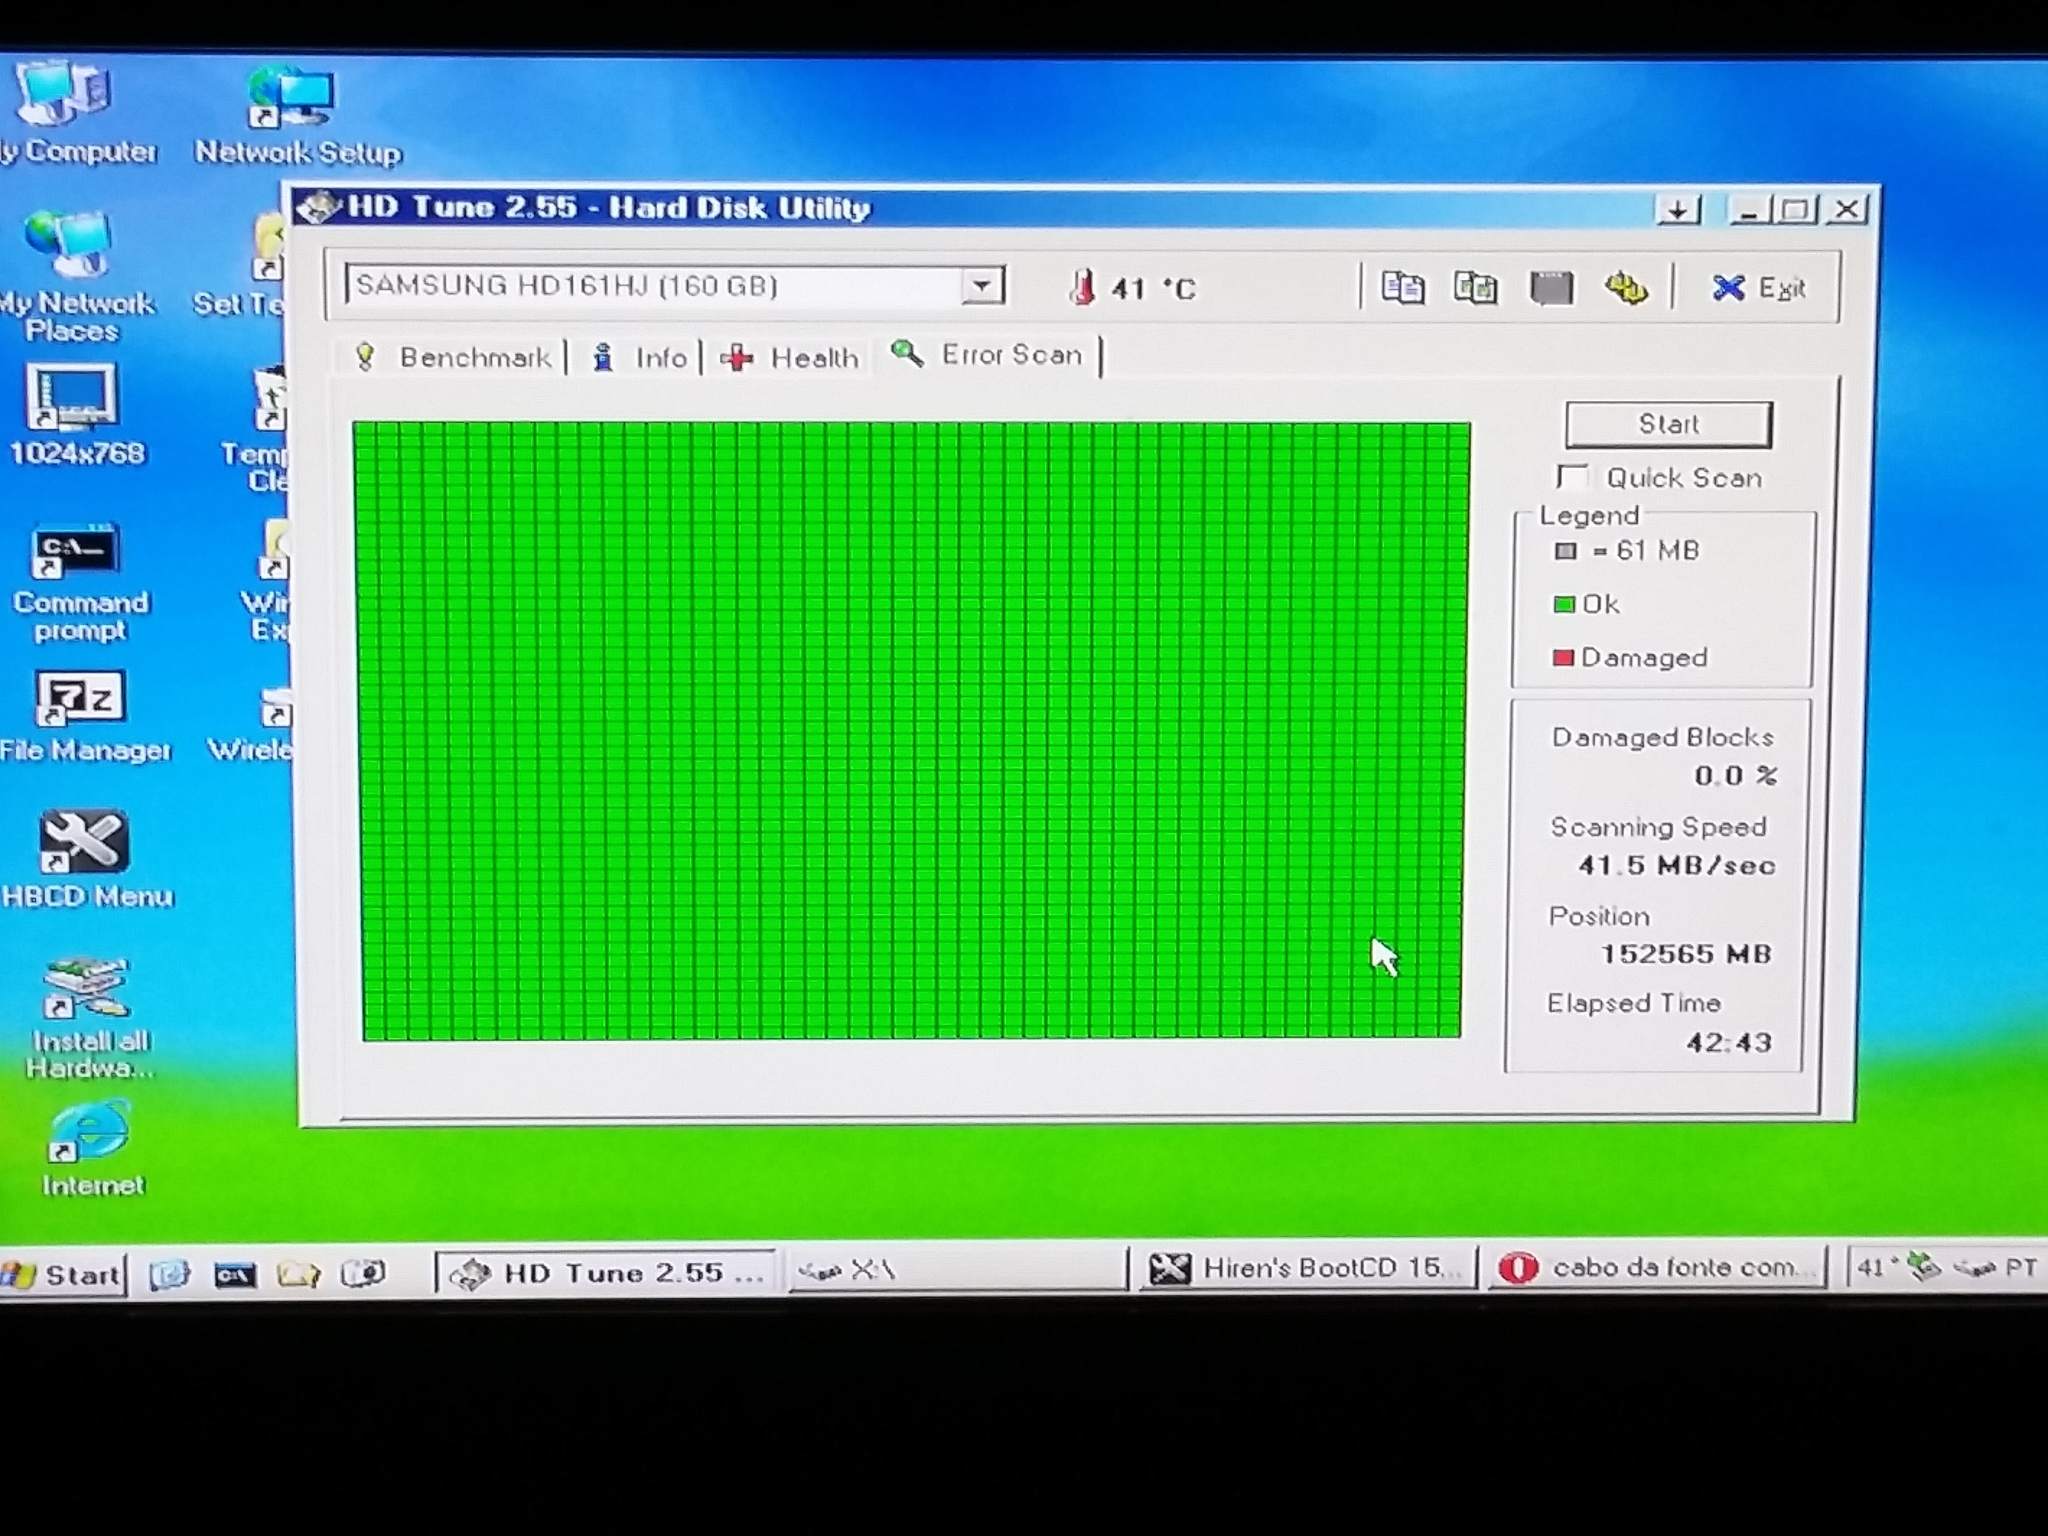Click the fourth quick launch icon before HD Tune
This screenshot has height=1536, width=2048.
pos(362,1273)
